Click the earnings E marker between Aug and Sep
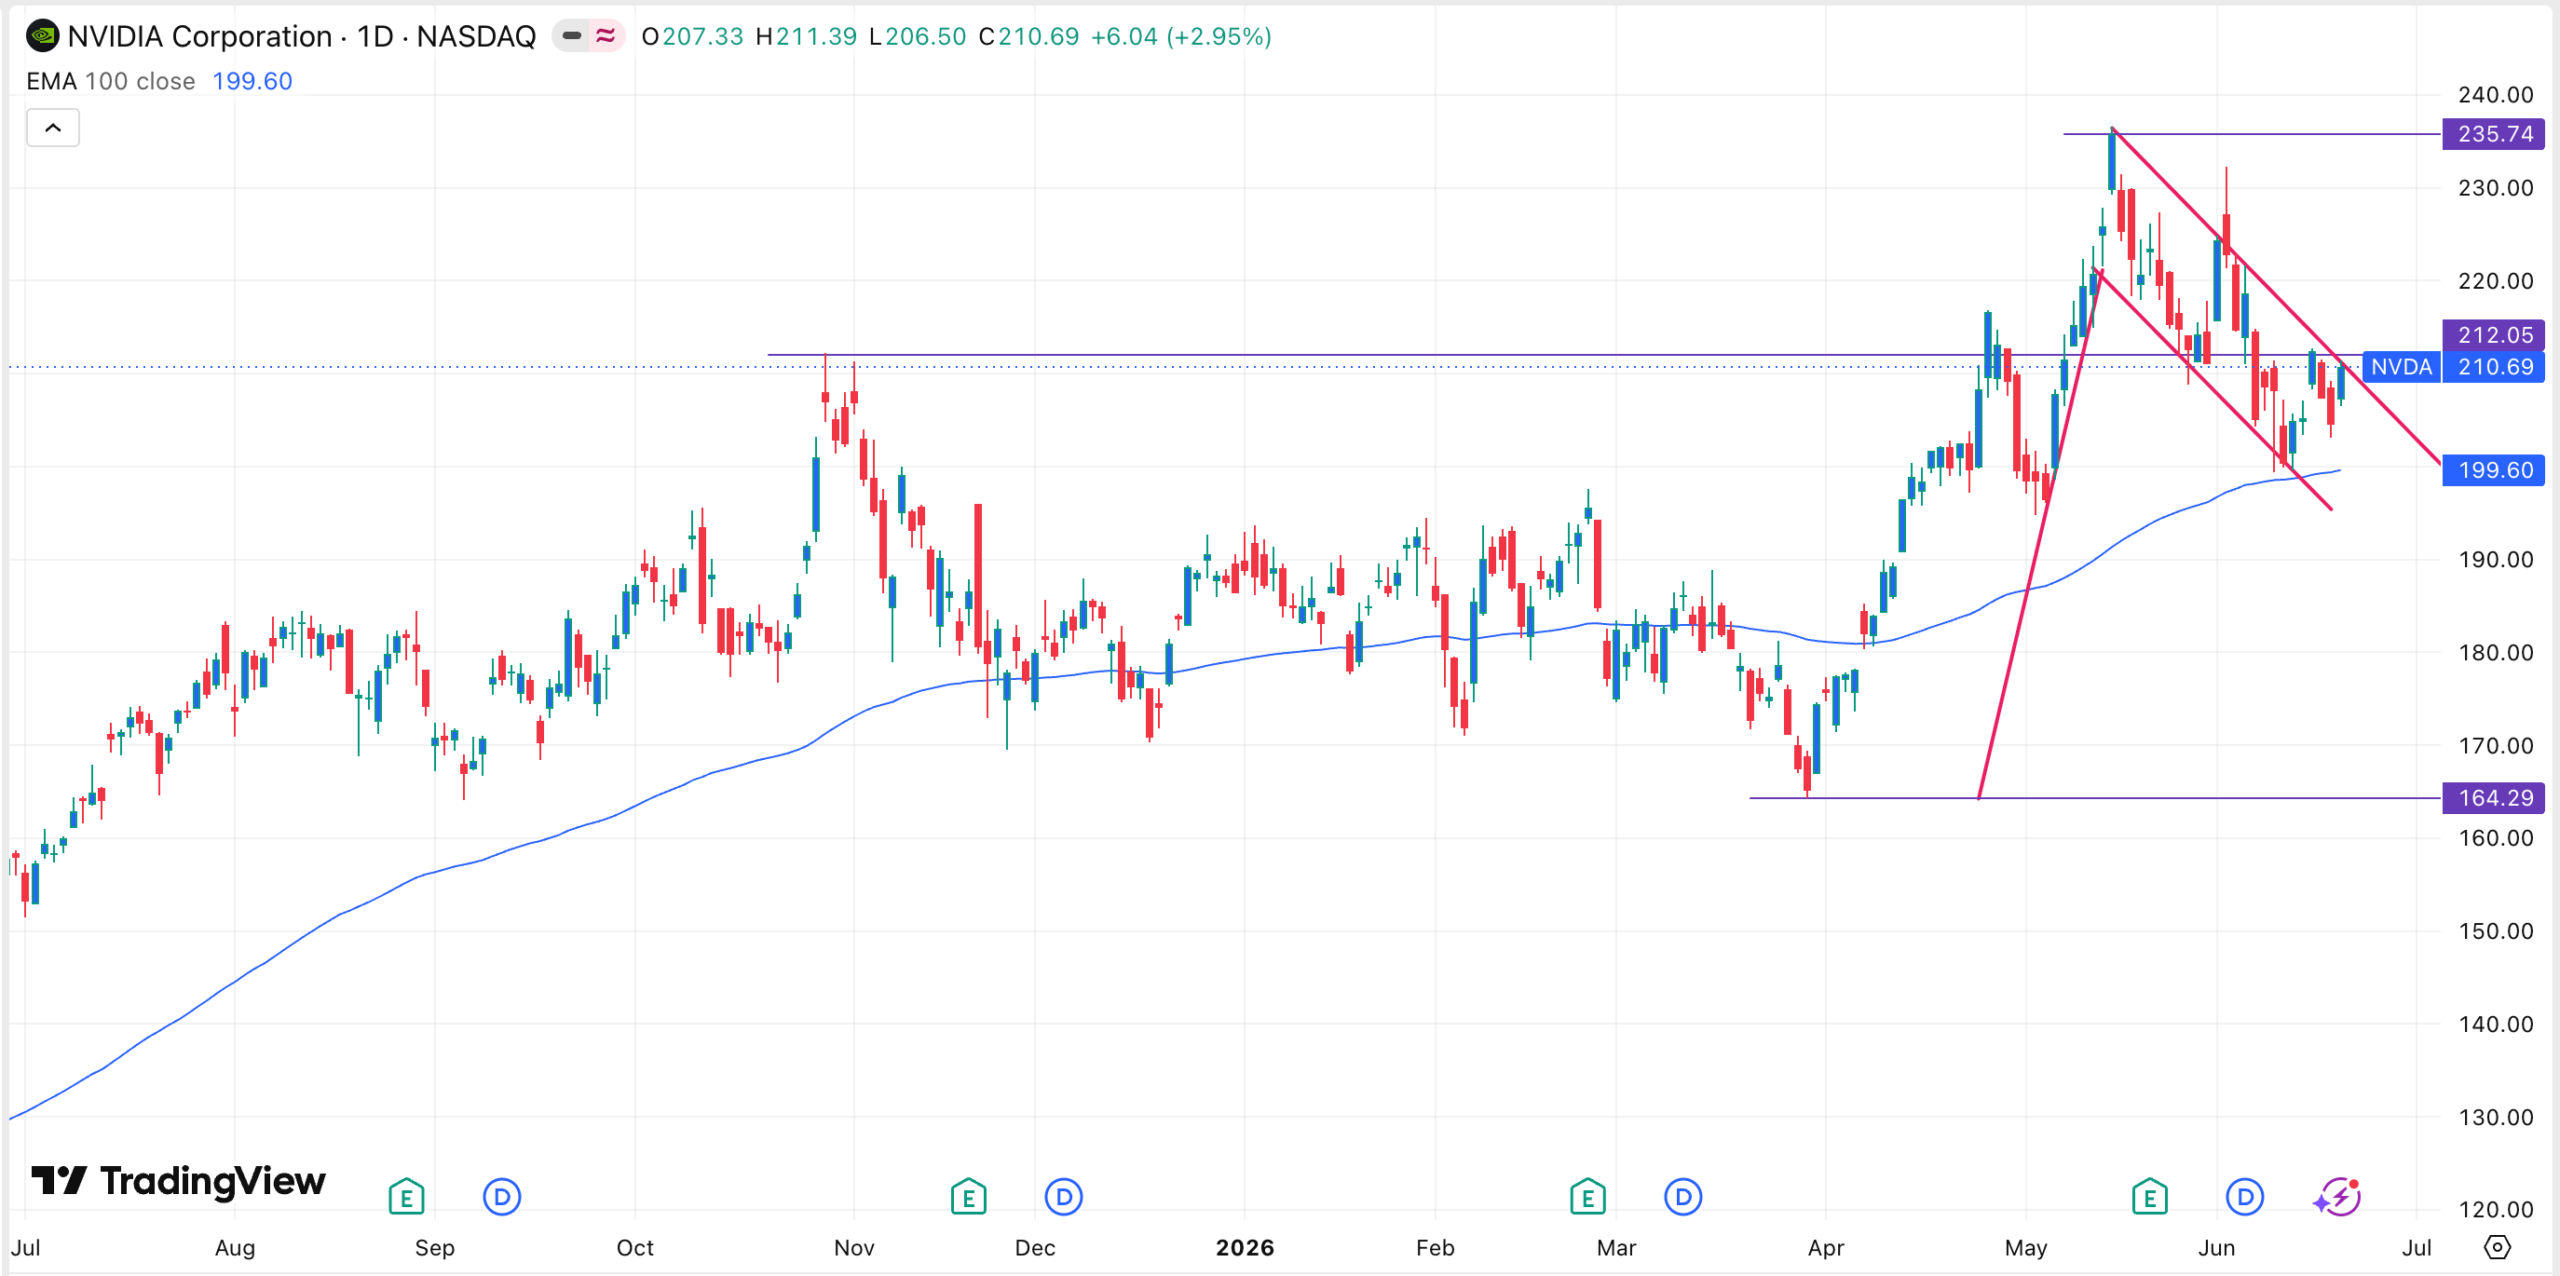The width and height of the screenshot is (2560, 1276). [406, 1197]
